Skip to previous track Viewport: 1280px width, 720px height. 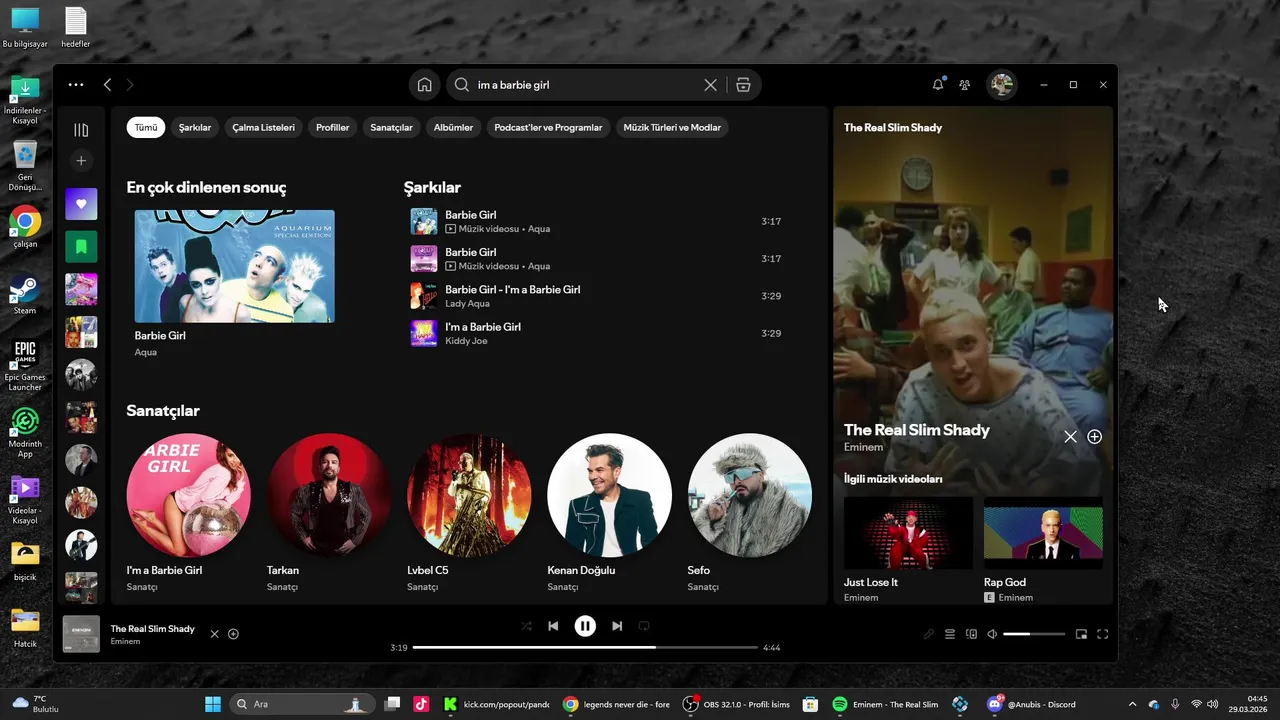pos(553,626)
